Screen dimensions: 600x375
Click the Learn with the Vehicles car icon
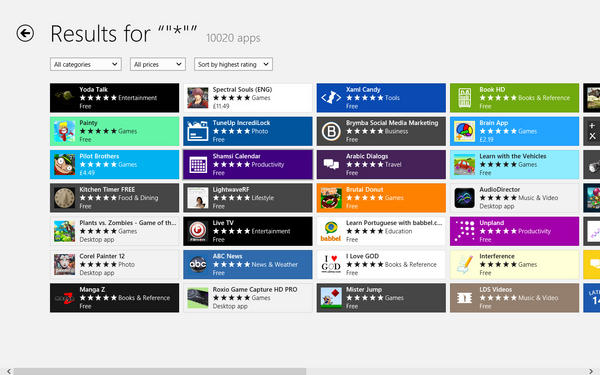click(x=465, y=165)
